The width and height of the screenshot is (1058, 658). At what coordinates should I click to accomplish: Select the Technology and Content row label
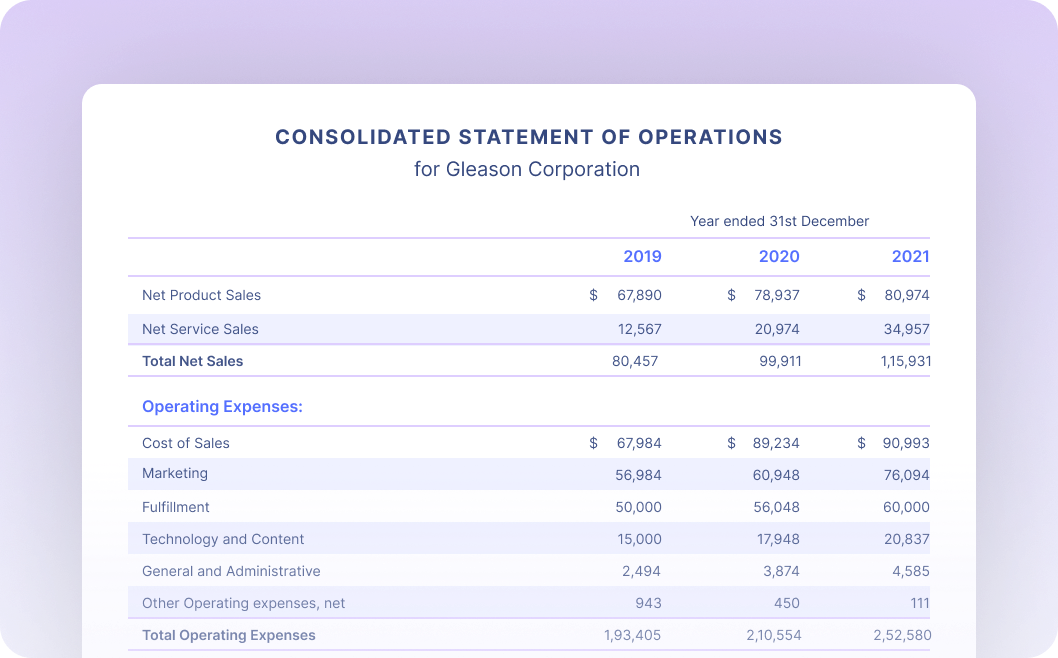[223, 539]
